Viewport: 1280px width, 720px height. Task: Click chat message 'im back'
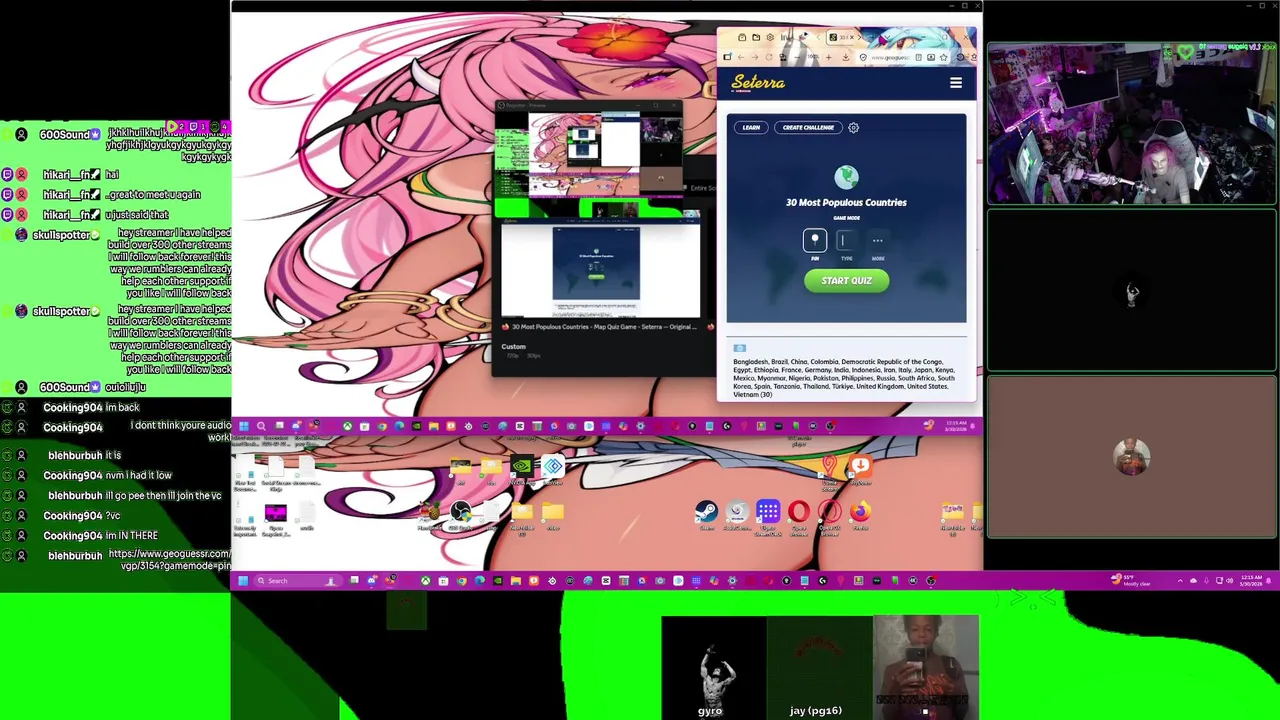tap(123, 407)
